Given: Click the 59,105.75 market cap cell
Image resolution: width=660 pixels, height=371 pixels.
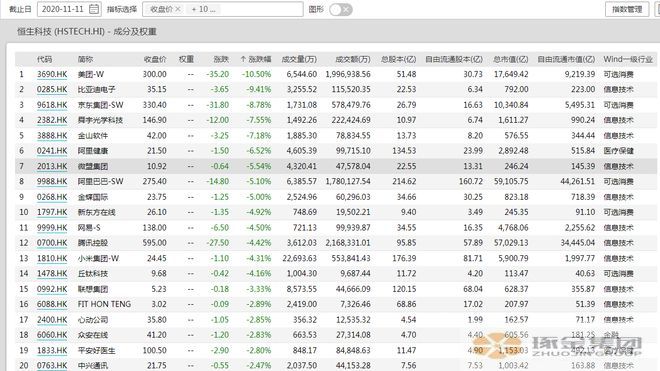Looking at the screenshot, I should point(511,181).
